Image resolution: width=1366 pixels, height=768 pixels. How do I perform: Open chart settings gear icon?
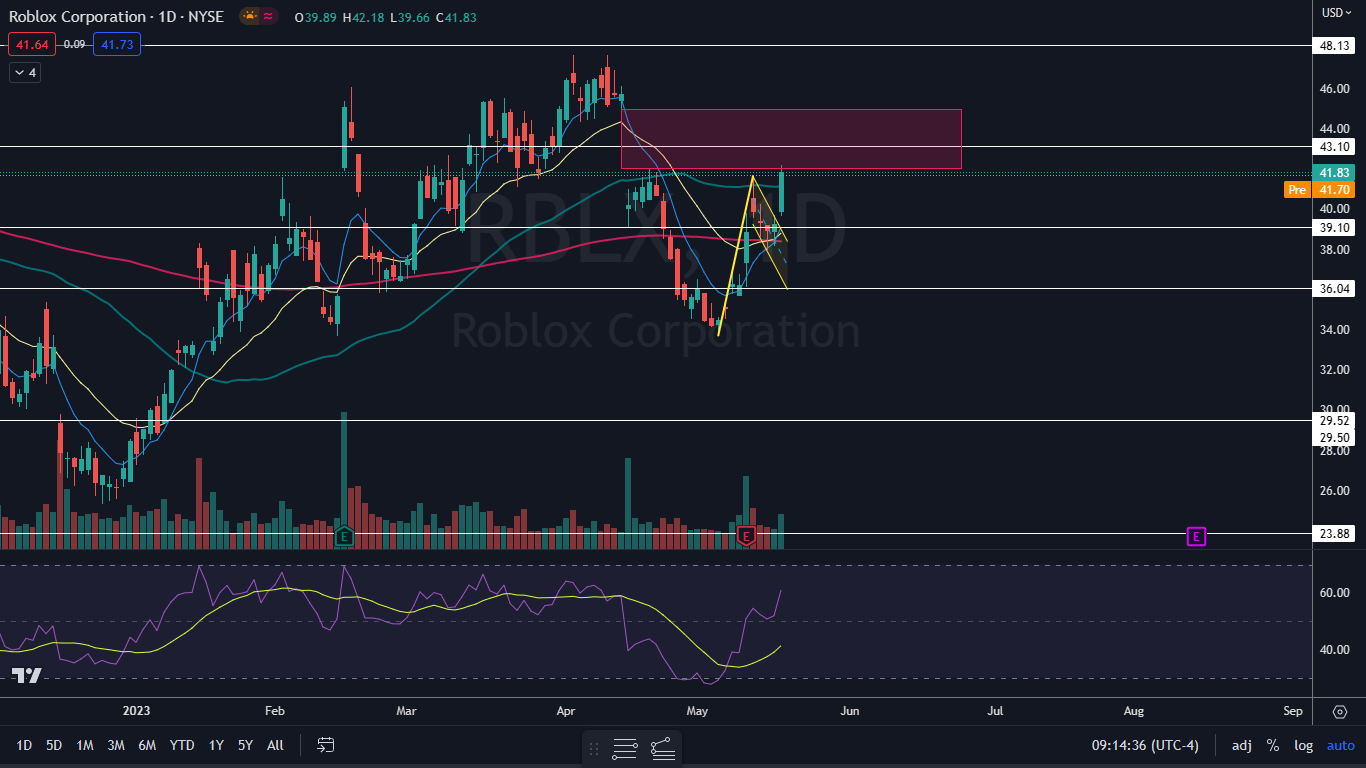1339,712
